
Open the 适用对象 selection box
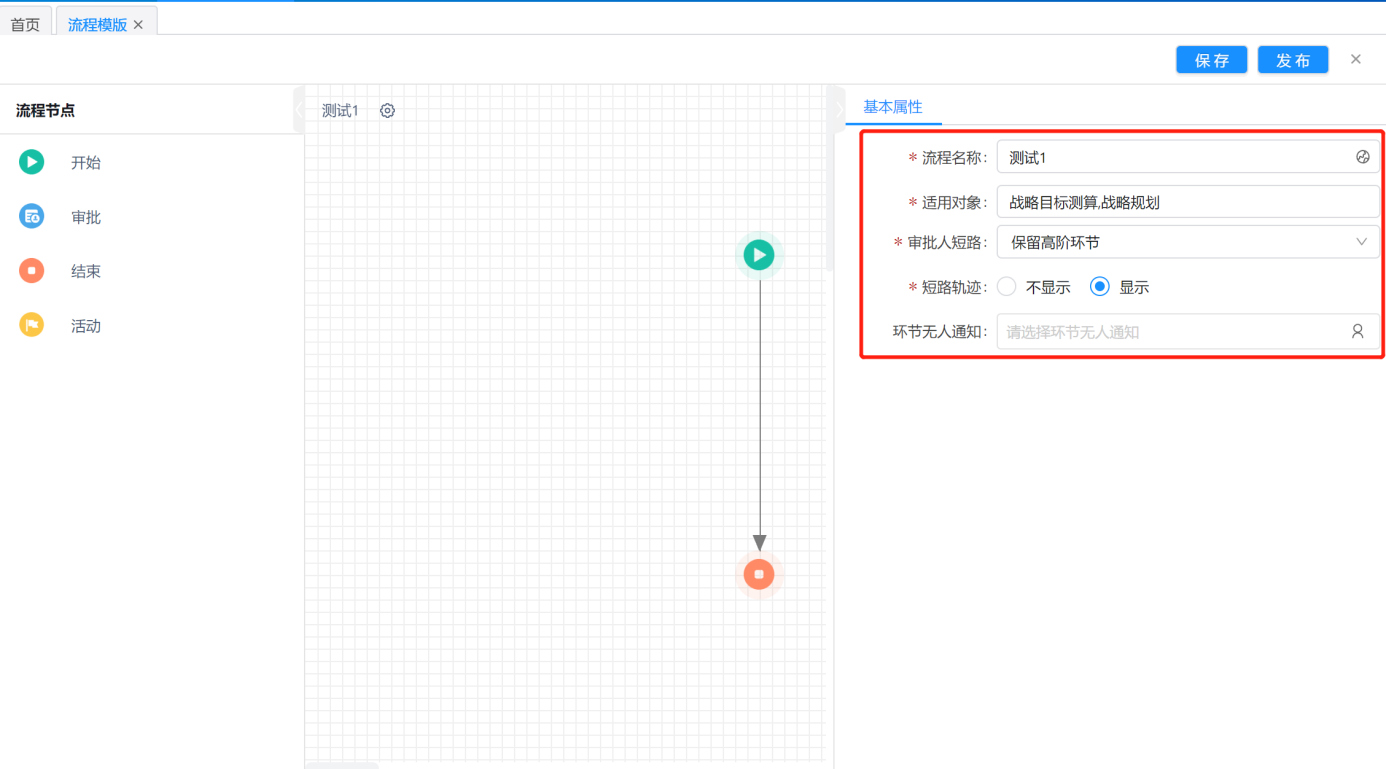(x=1187, y=202)
